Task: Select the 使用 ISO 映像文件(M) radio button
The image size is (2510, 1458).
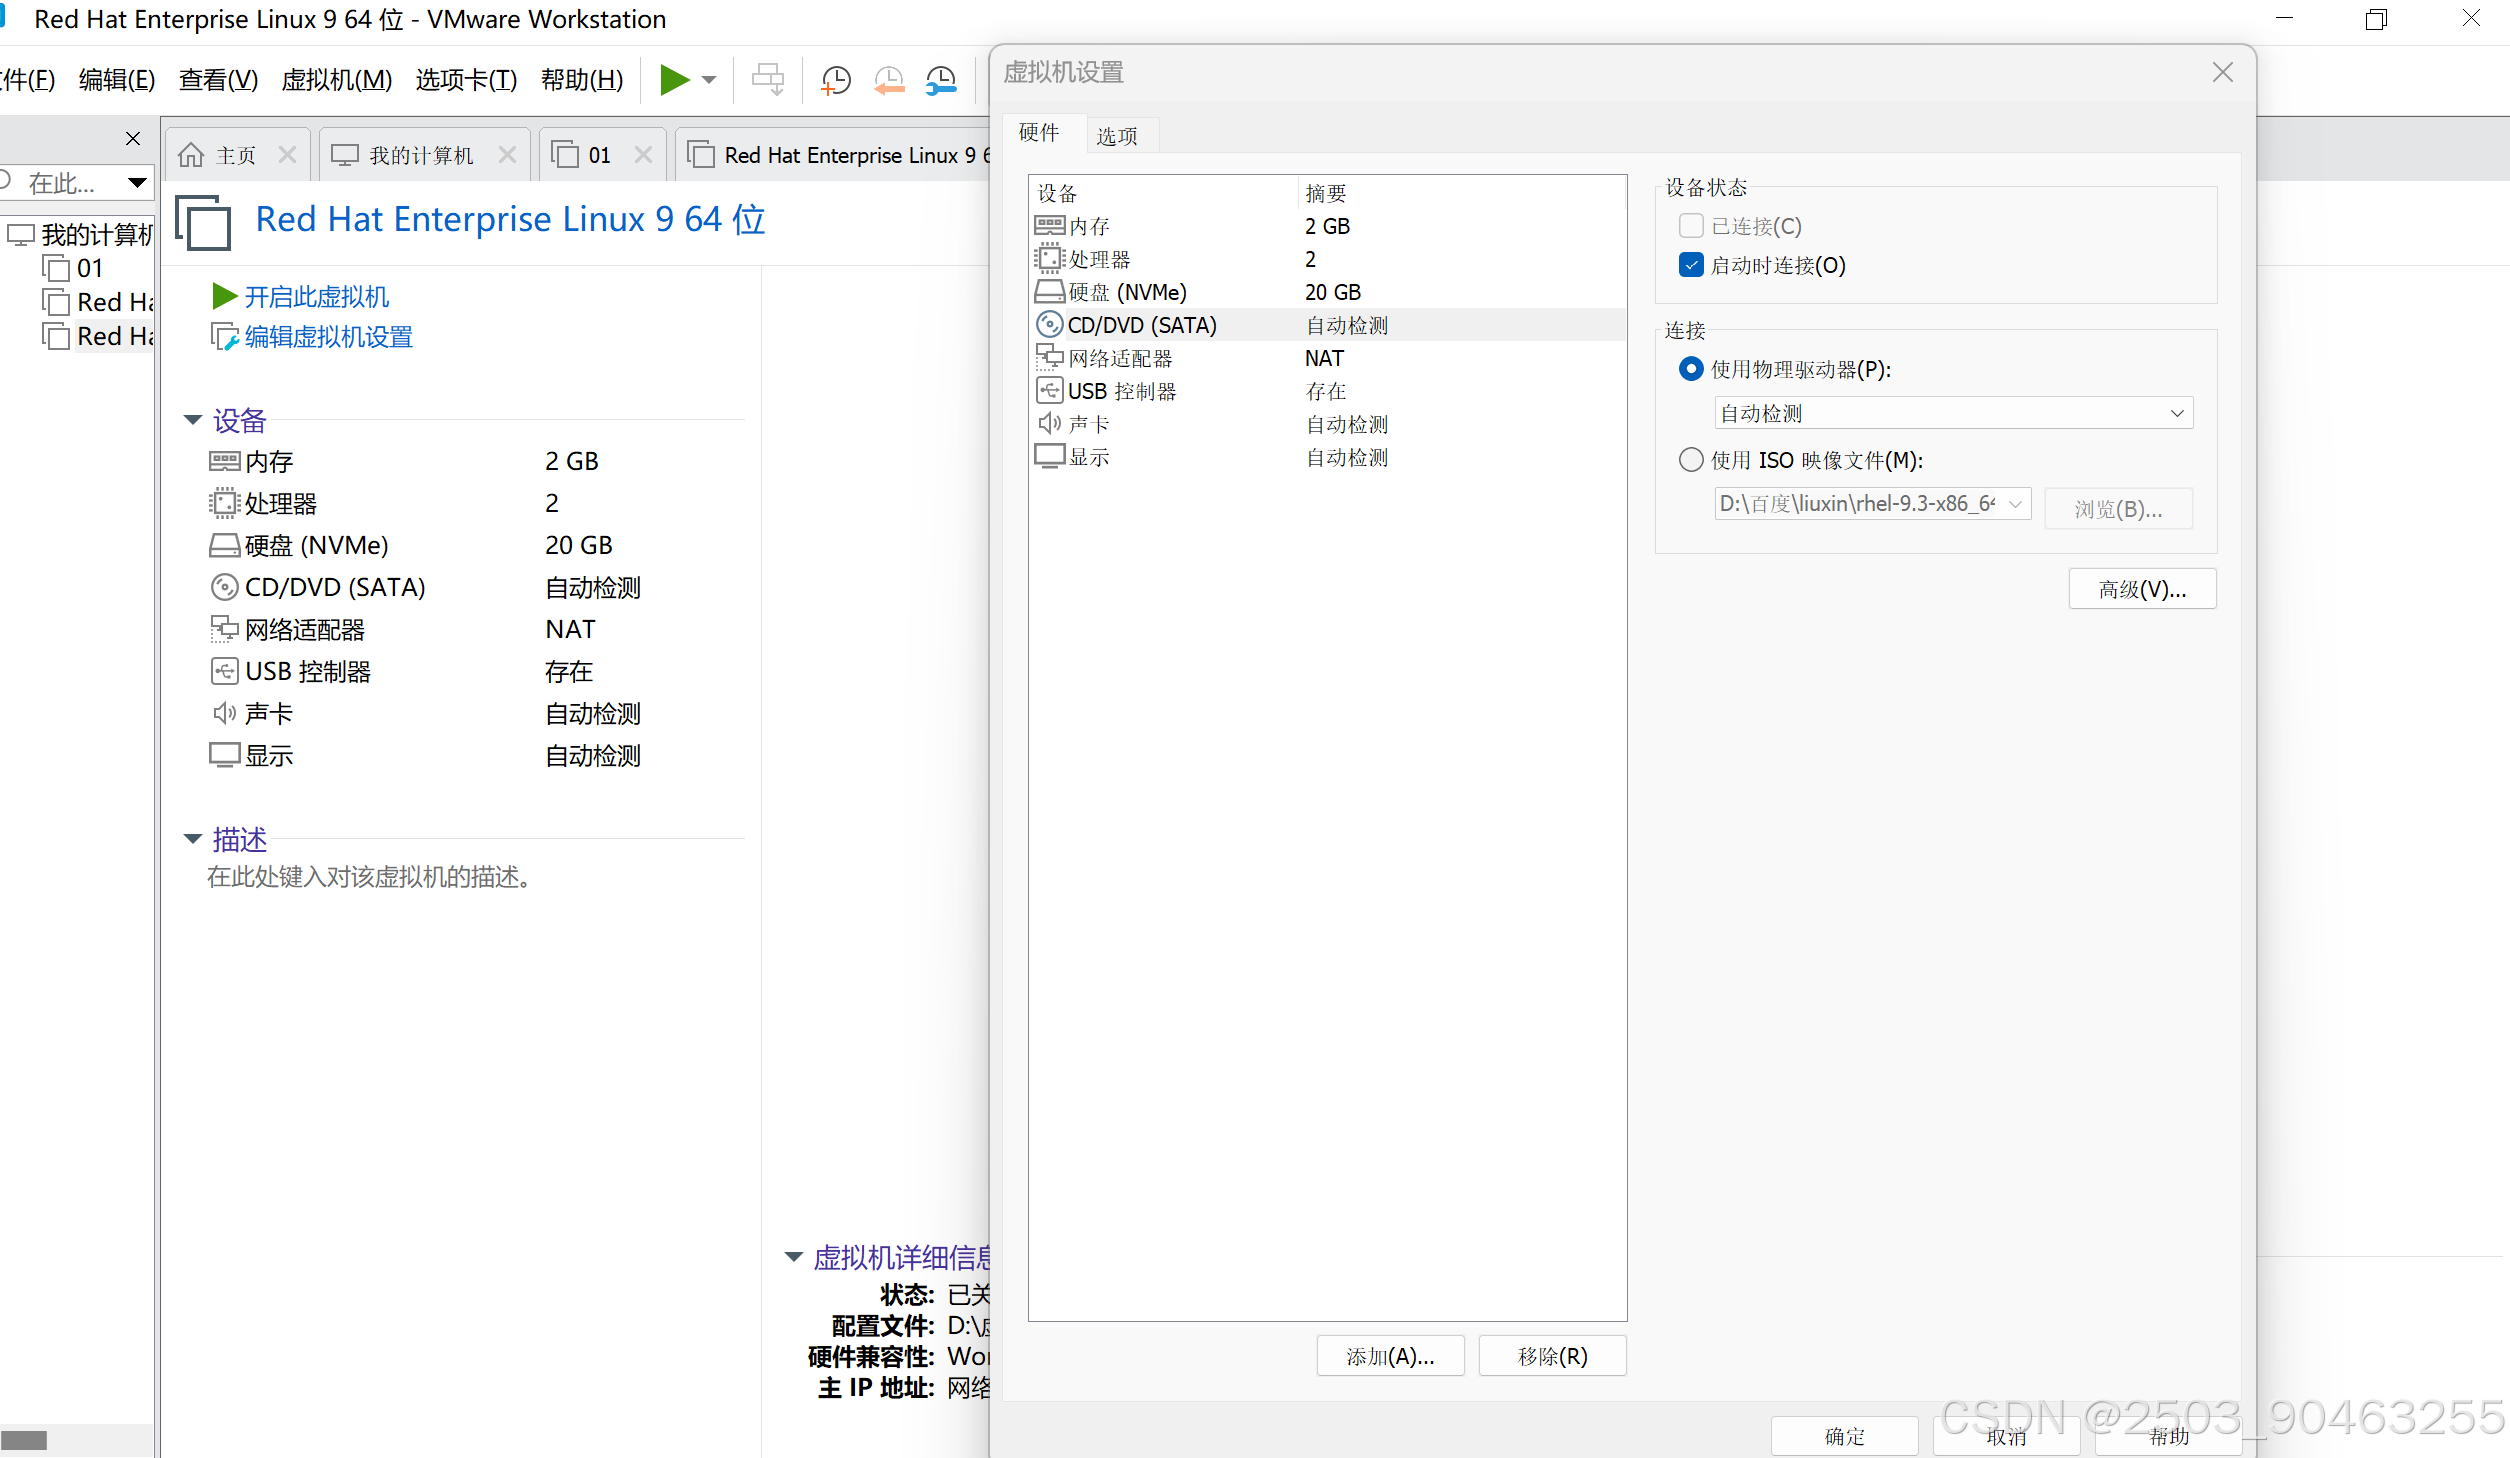Action: coord(1690,459)
